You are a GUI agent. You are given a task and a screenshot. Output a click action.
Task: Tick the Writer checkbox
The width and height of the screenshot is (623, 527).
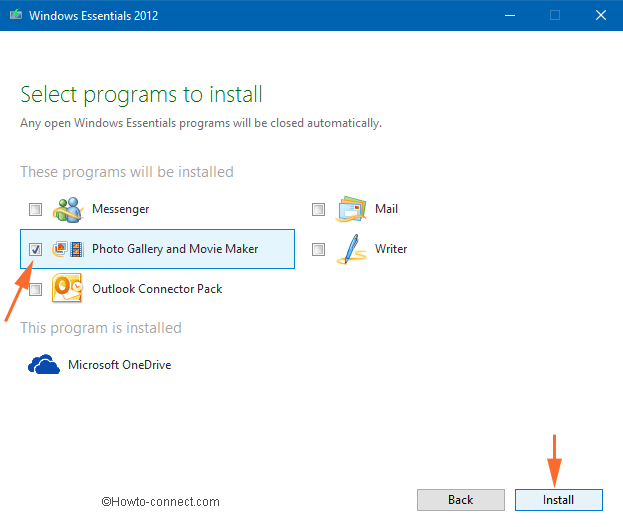tap(318, 249)
